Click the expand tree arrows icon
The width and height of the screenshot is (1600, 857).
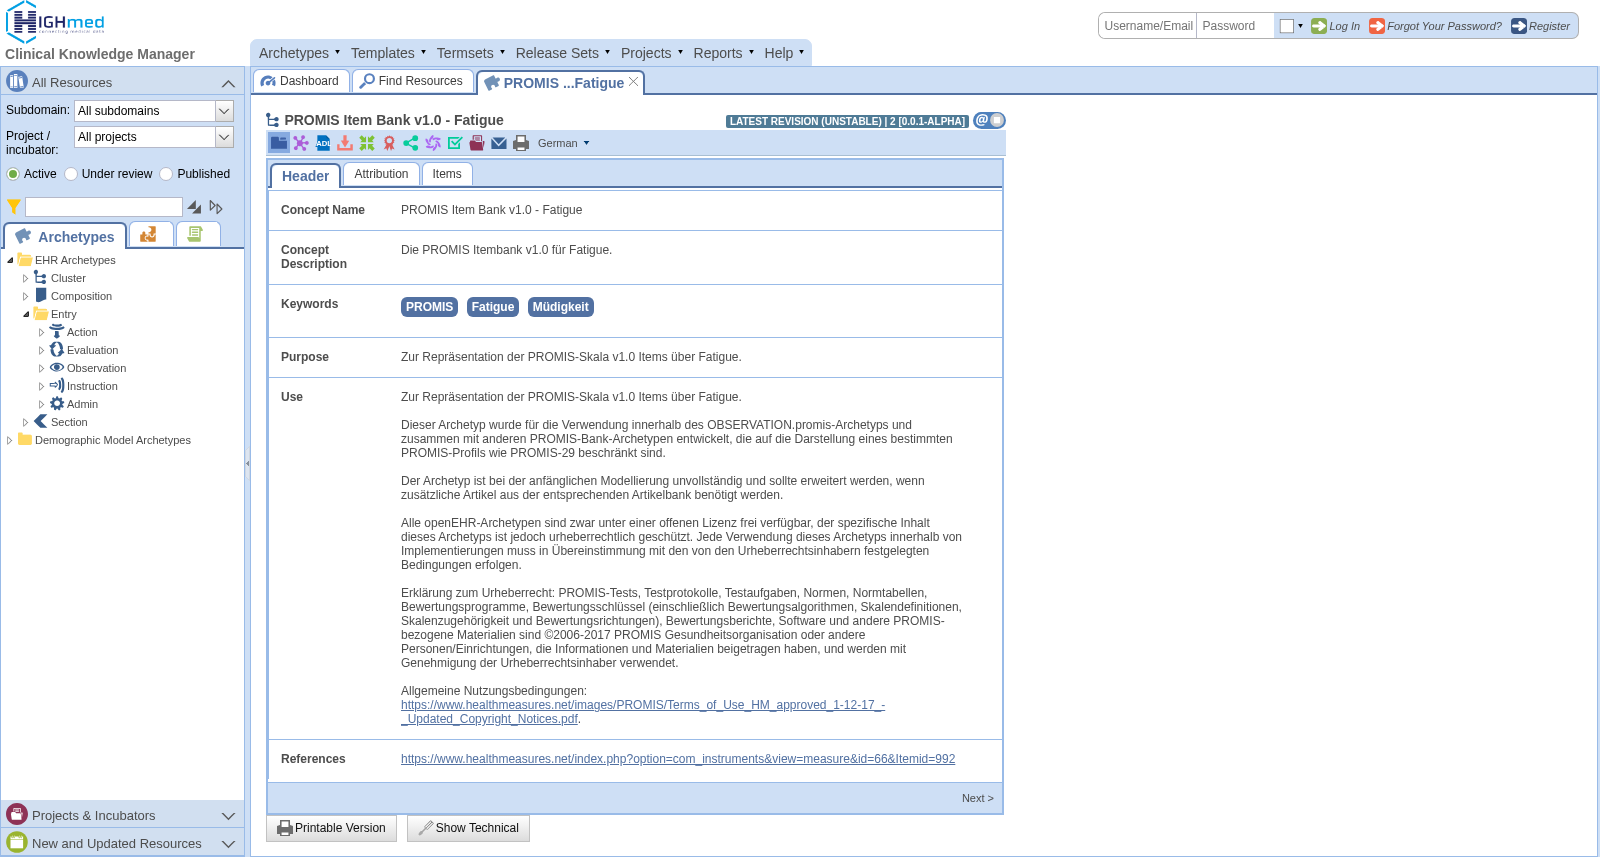[216, 207]
